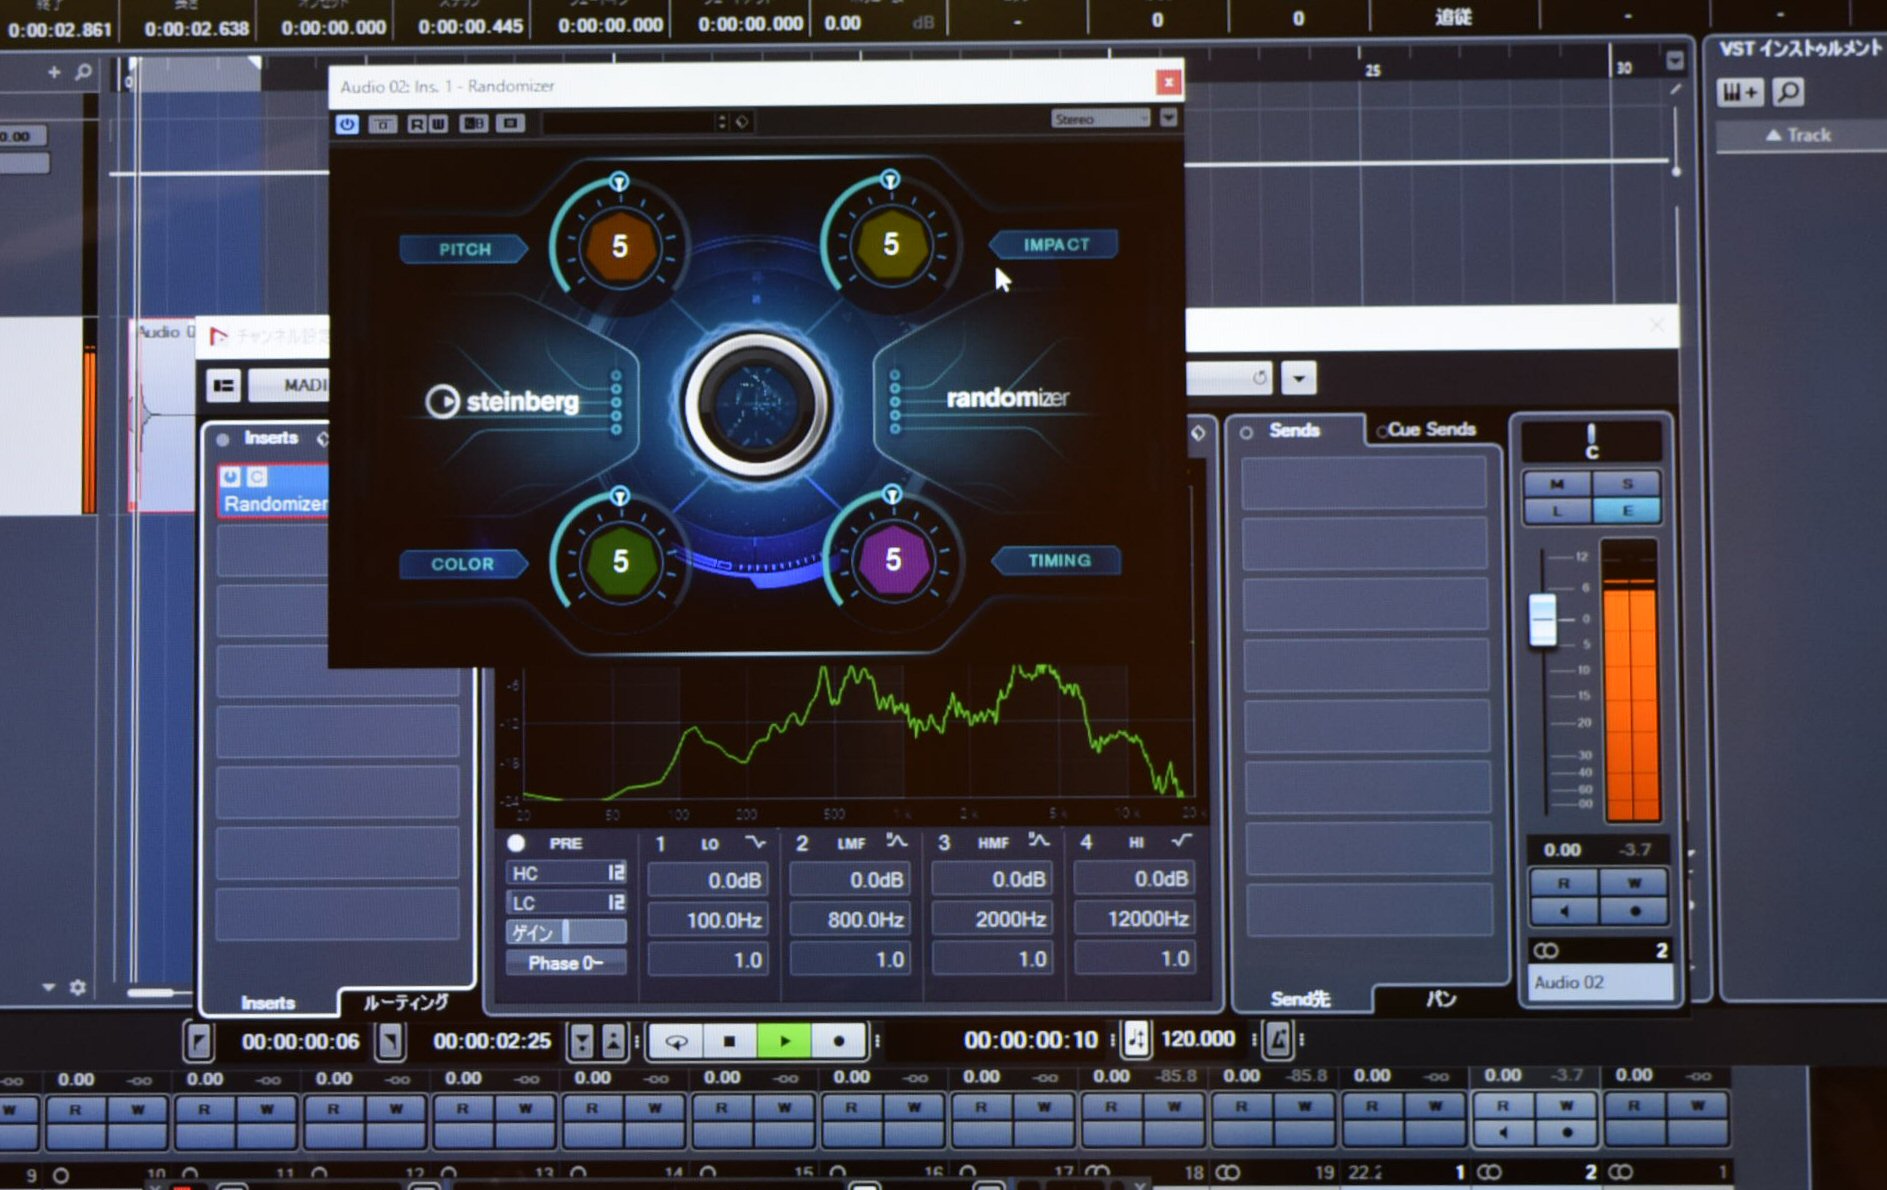Viewport: 1887px width, 1190px height.
Task: Switch A/B setting in Randomizer toolbar
Action: pos(473,124)
